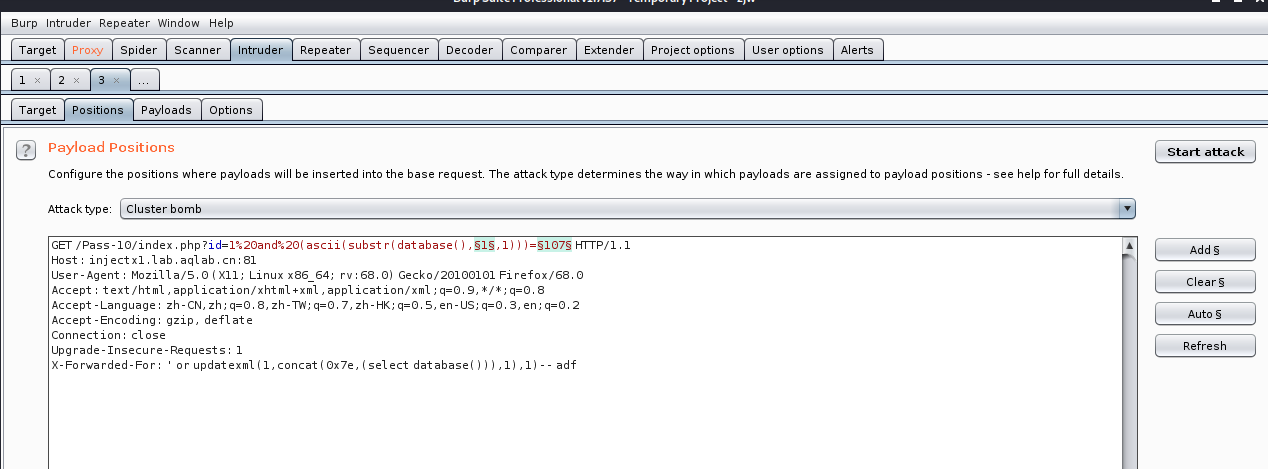Click the Start attack button
Viewport: 1268px width, 469px height.
pyautogui.click(x=1205, y=152)
